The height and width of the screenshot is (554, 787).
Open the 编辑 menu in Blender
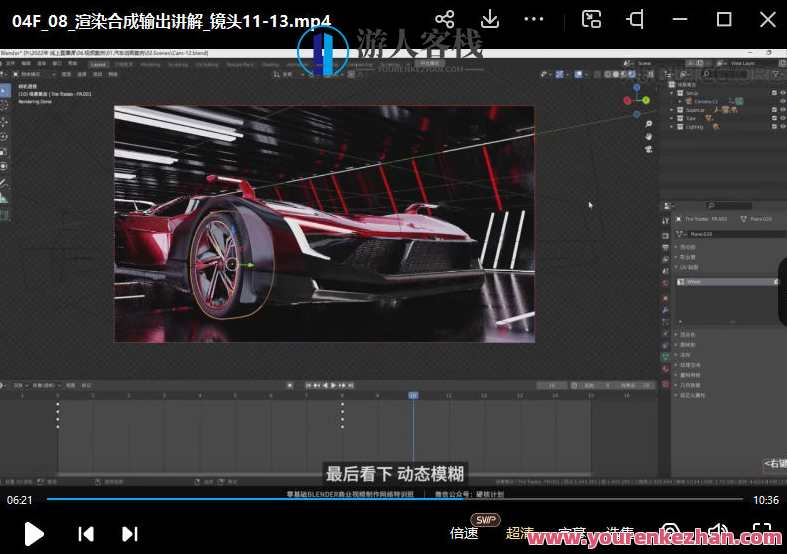click(26, 64)
